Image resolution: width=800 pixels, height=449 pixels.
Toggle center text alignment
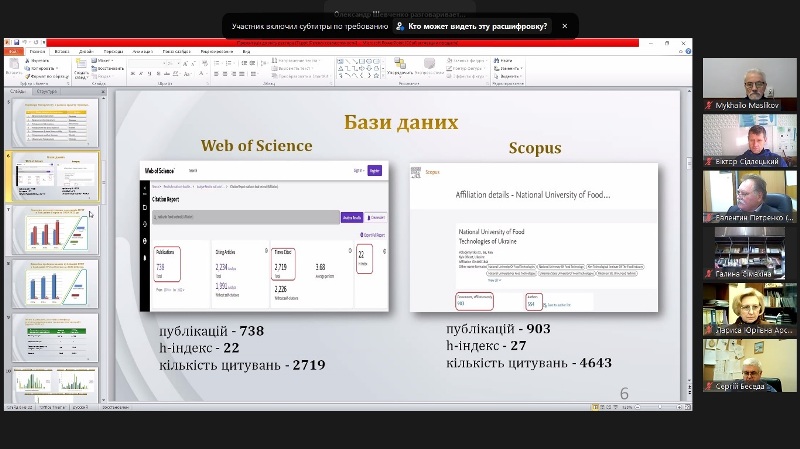tap(224, 74)
